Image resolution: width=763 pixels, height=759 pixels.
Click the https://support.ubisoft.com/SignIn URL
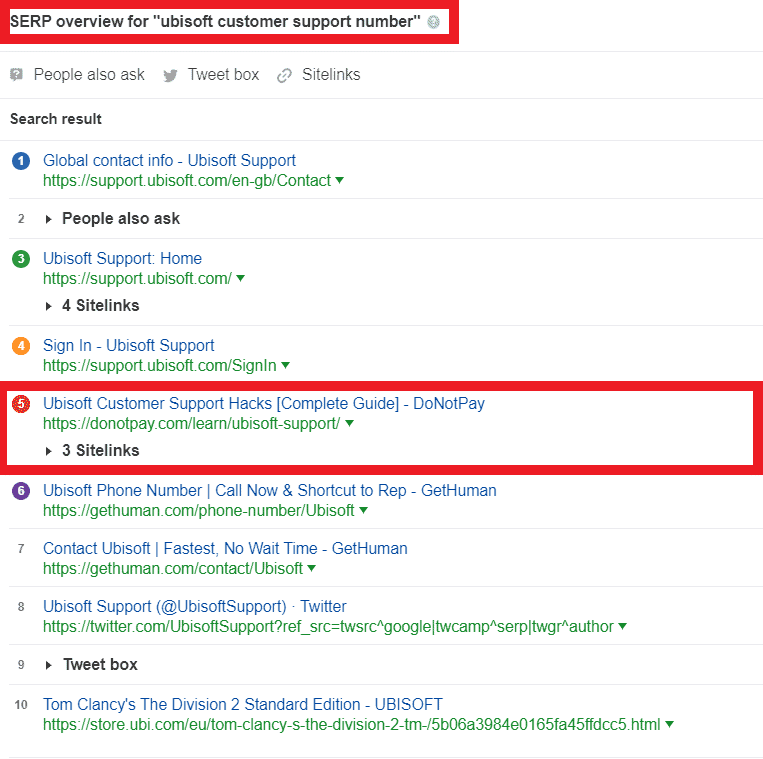click(160, 365)
